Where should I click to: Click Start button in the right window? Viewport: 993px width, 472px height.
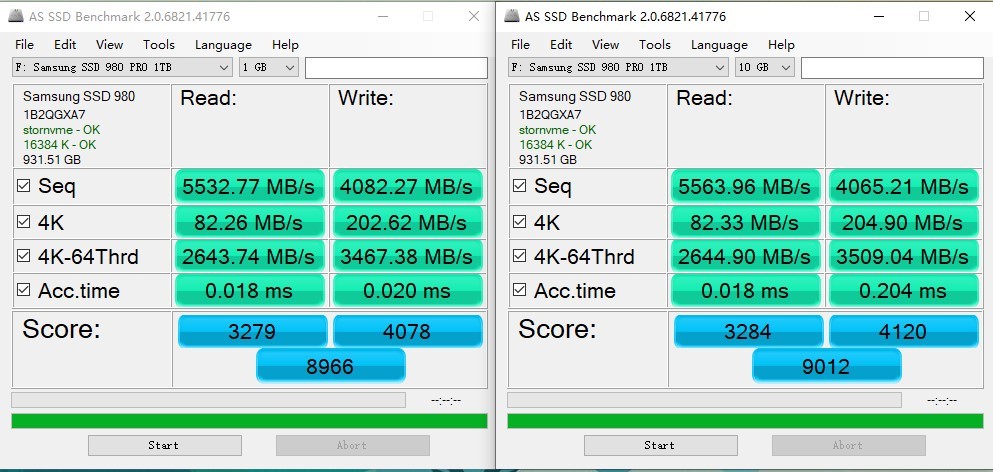click(661, 445)
